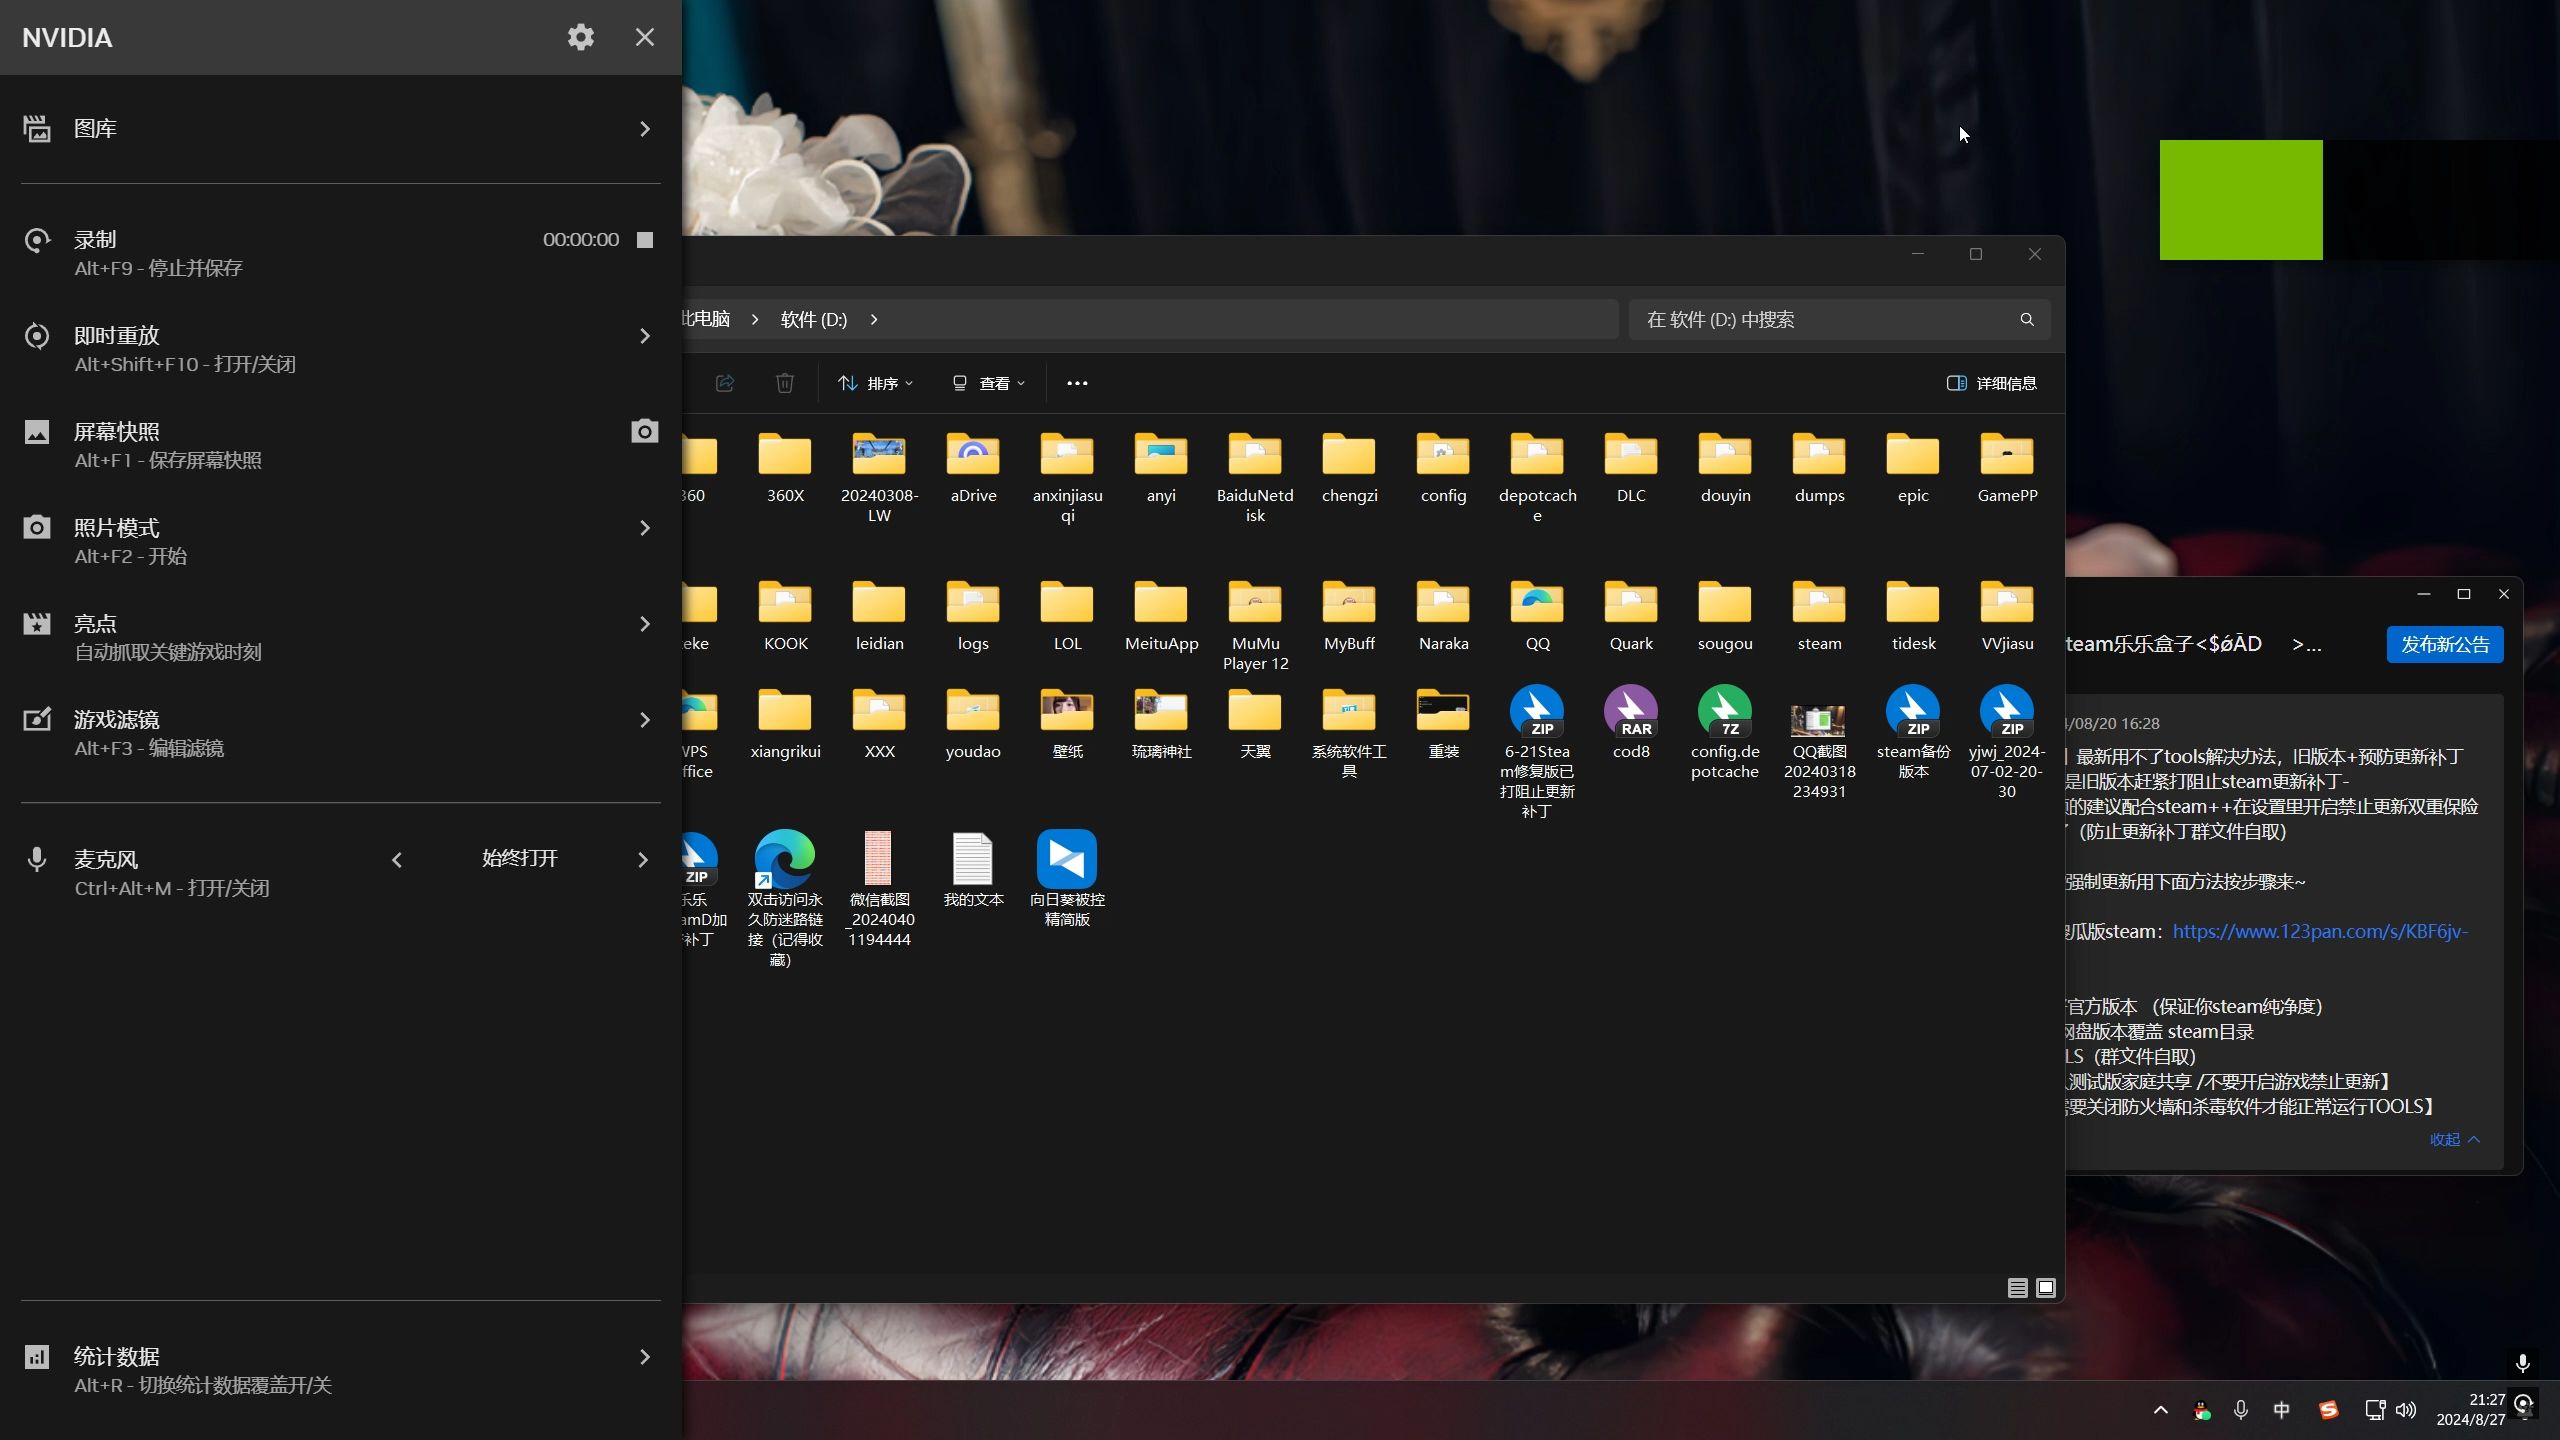Stop recording with the square button
This screenshot has height=1440, width=2560.
(x=645, y=240)
